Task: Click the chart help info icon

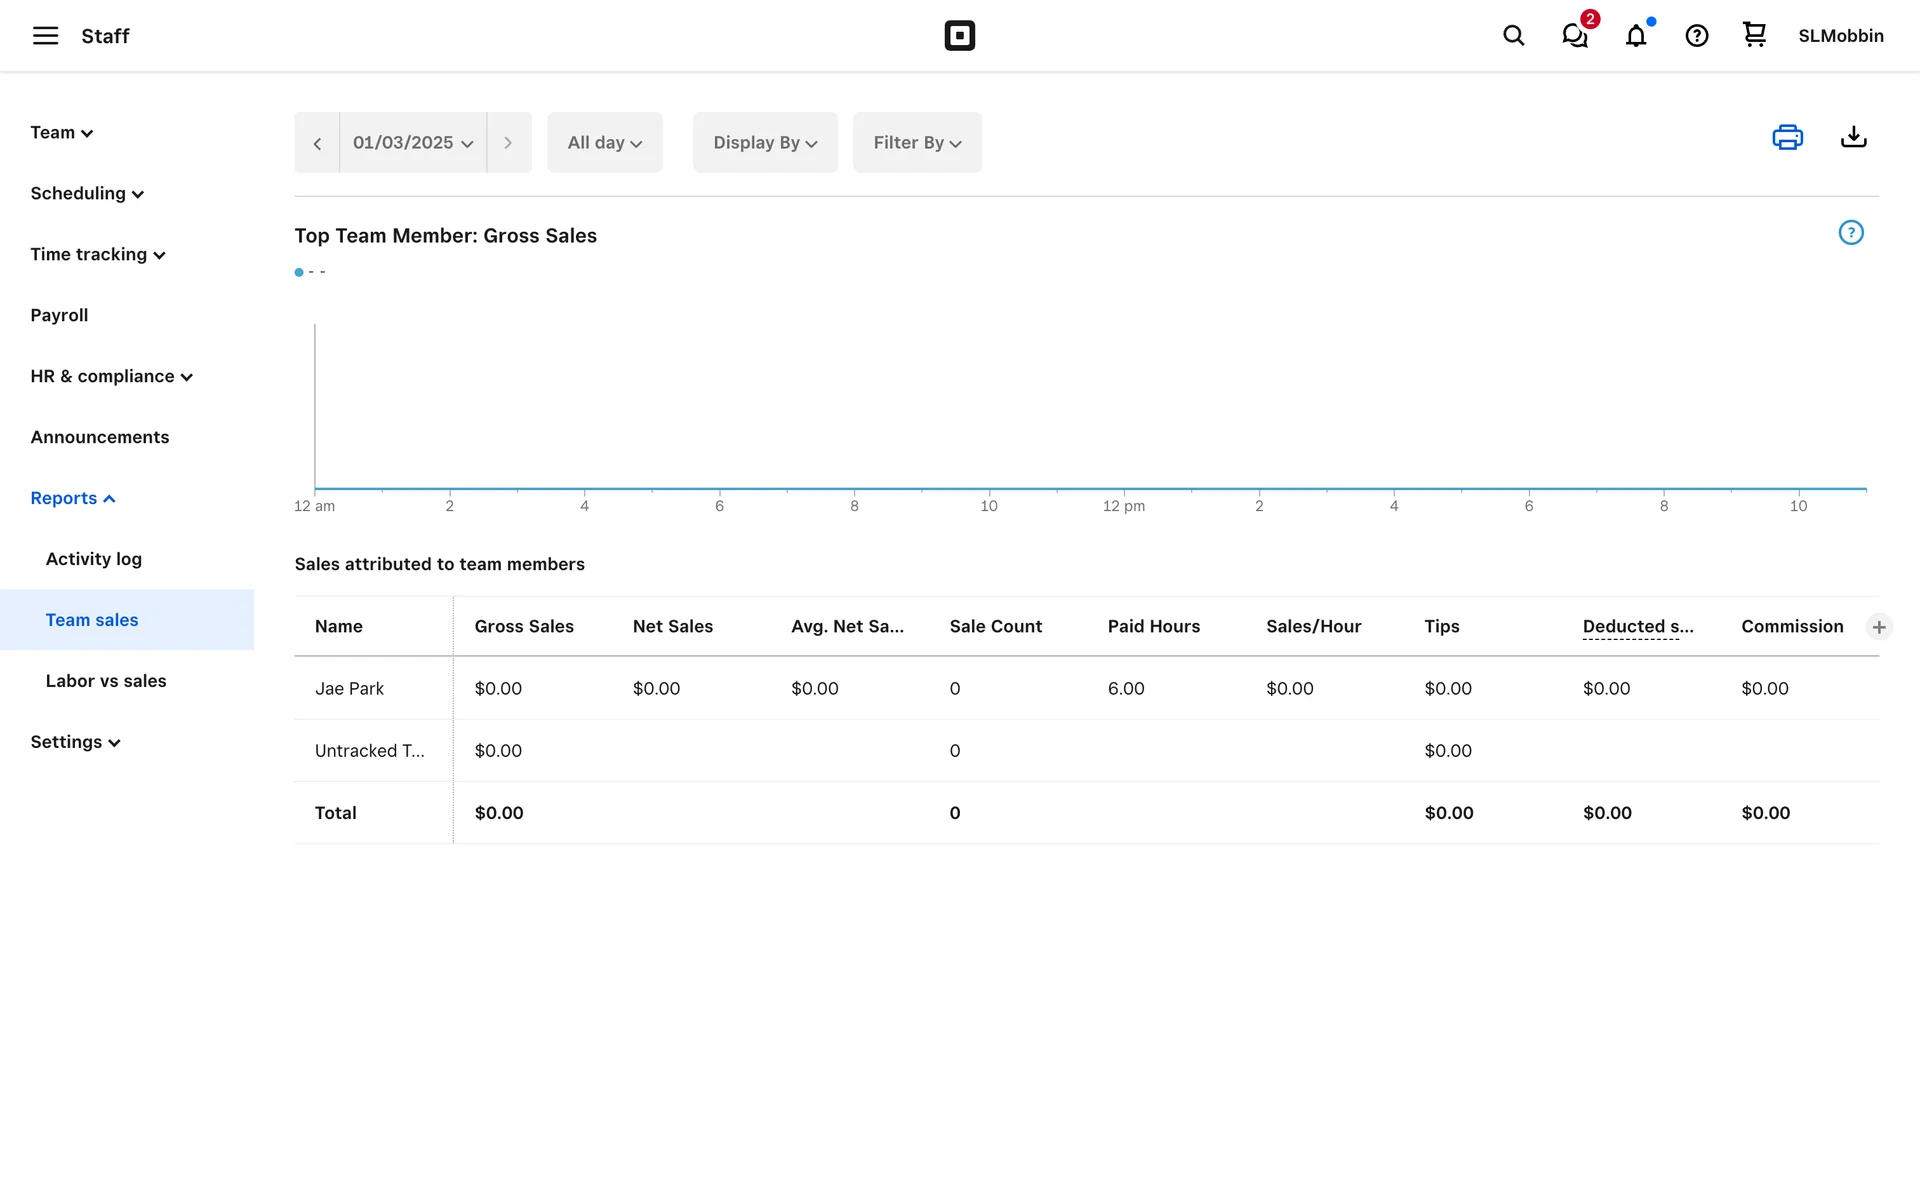Action: point(1851,233)
